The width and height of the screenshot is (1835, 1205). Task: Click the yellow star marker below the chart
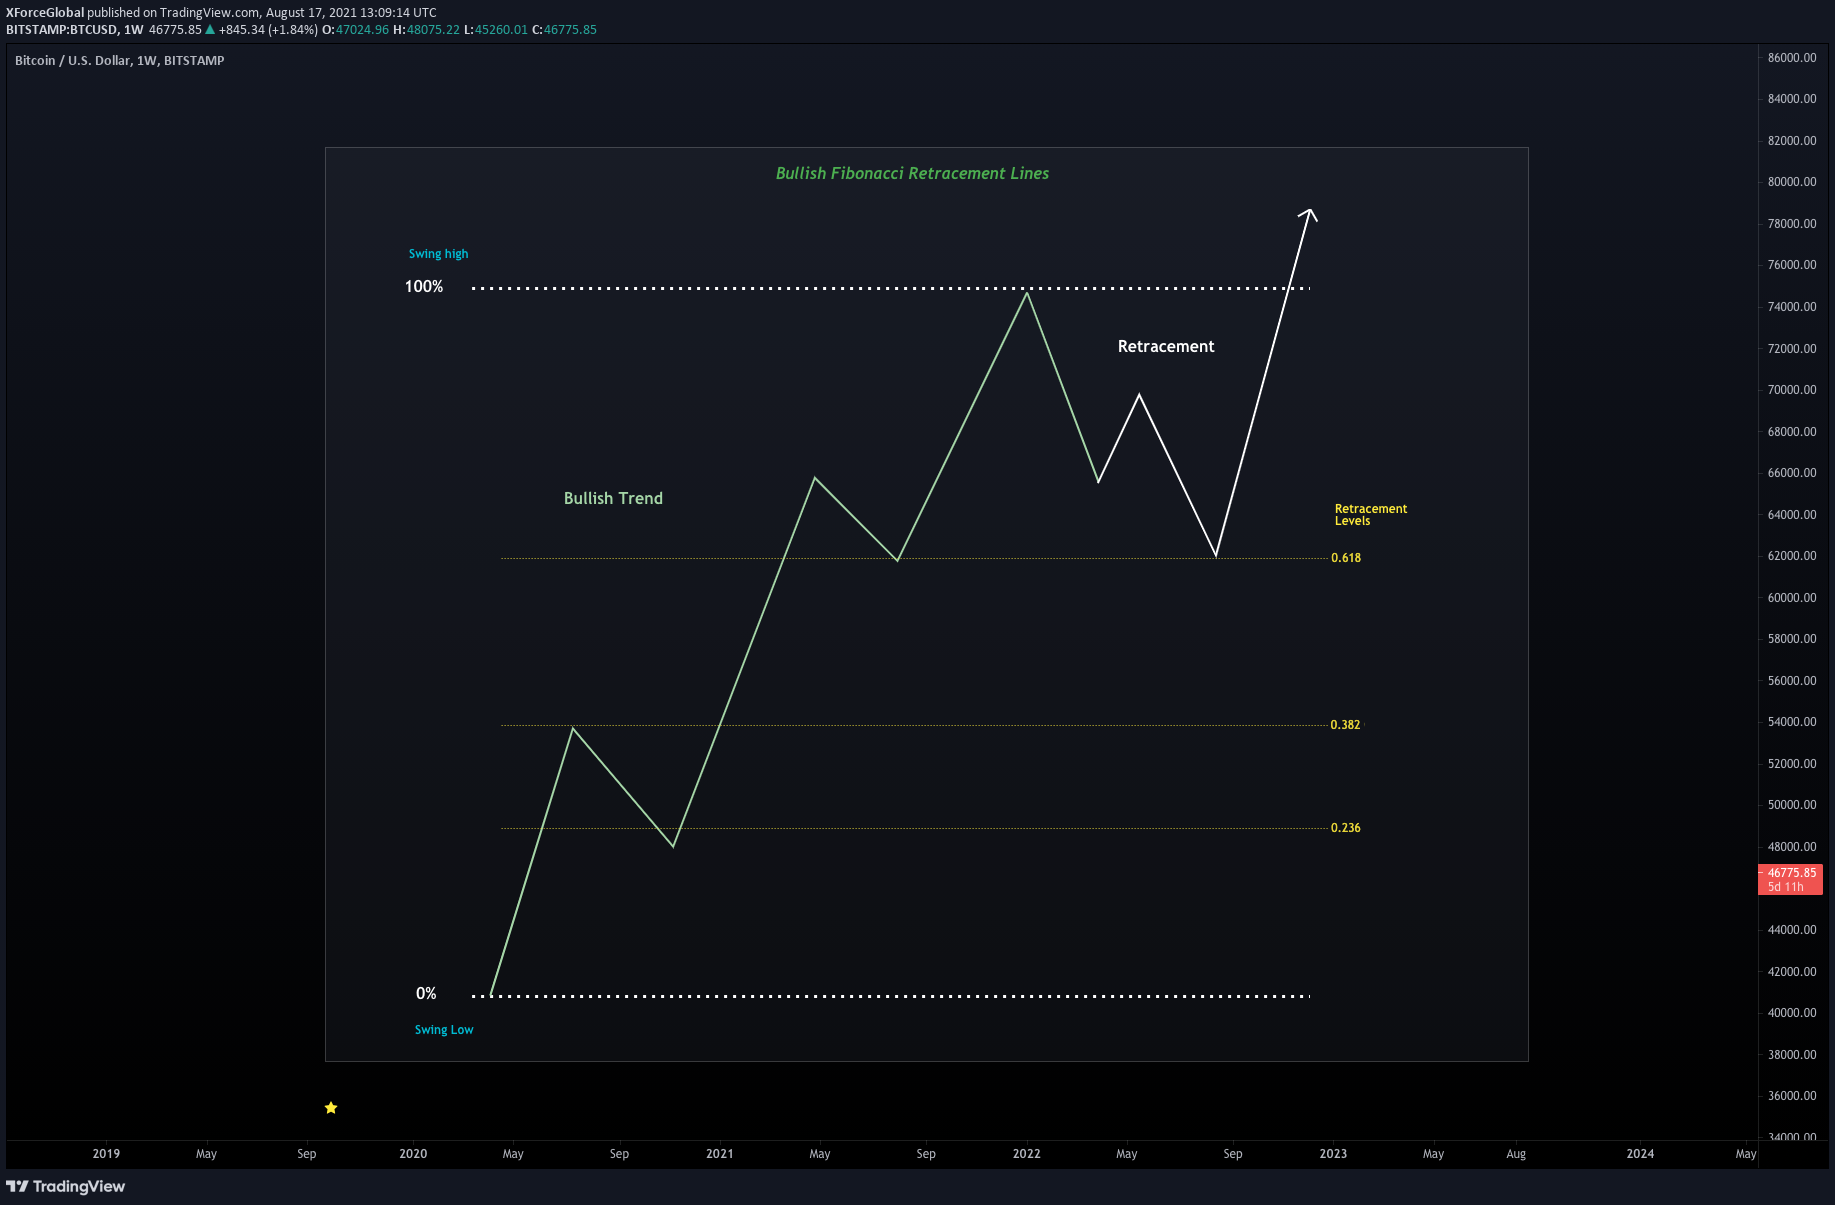331,1108
